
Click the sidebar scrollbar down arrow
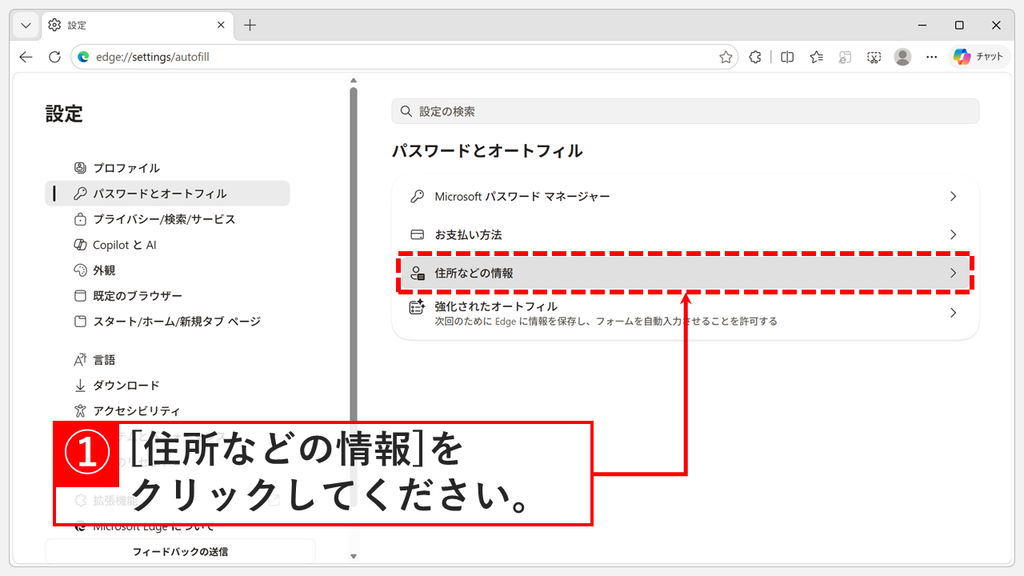(353, 556)
